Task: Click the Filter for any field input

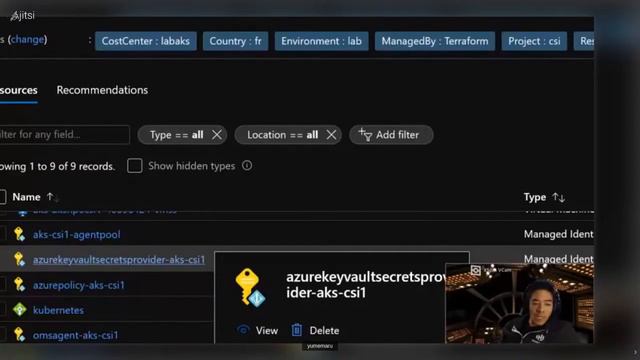Action: point(64,135)
